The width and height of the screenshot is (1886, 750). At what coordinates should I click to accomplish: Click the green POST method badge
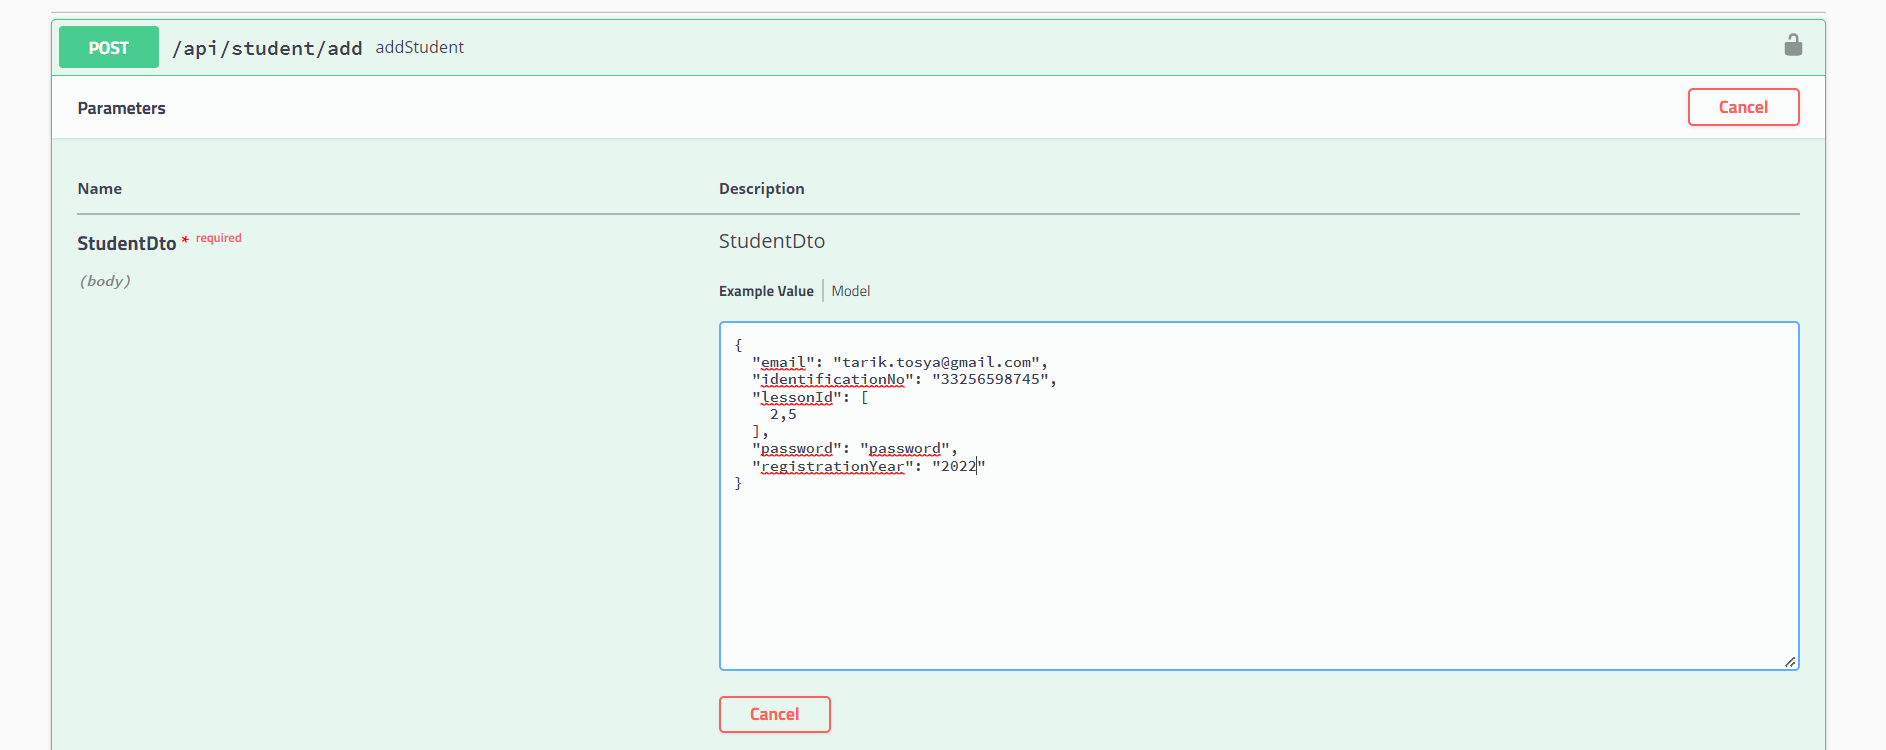pyautogui.click(x=109, y=47)
